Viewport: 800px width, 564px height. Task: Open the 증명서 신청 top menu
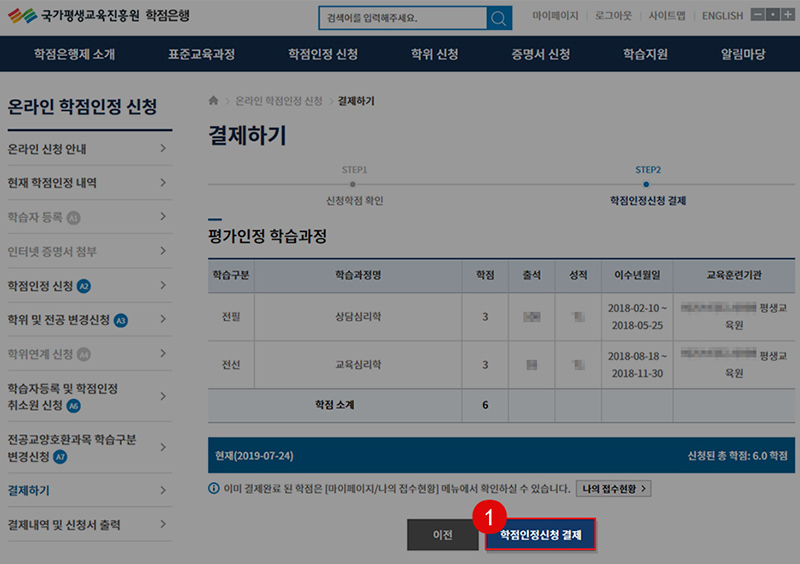[540, 54]
